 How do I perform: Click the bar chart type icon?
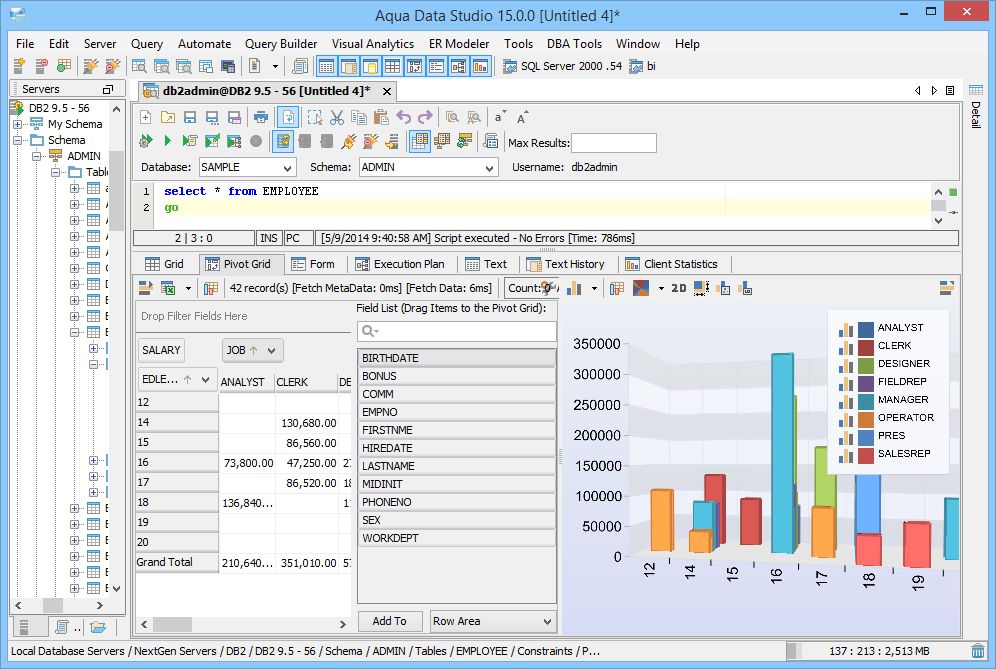[575, 288]
